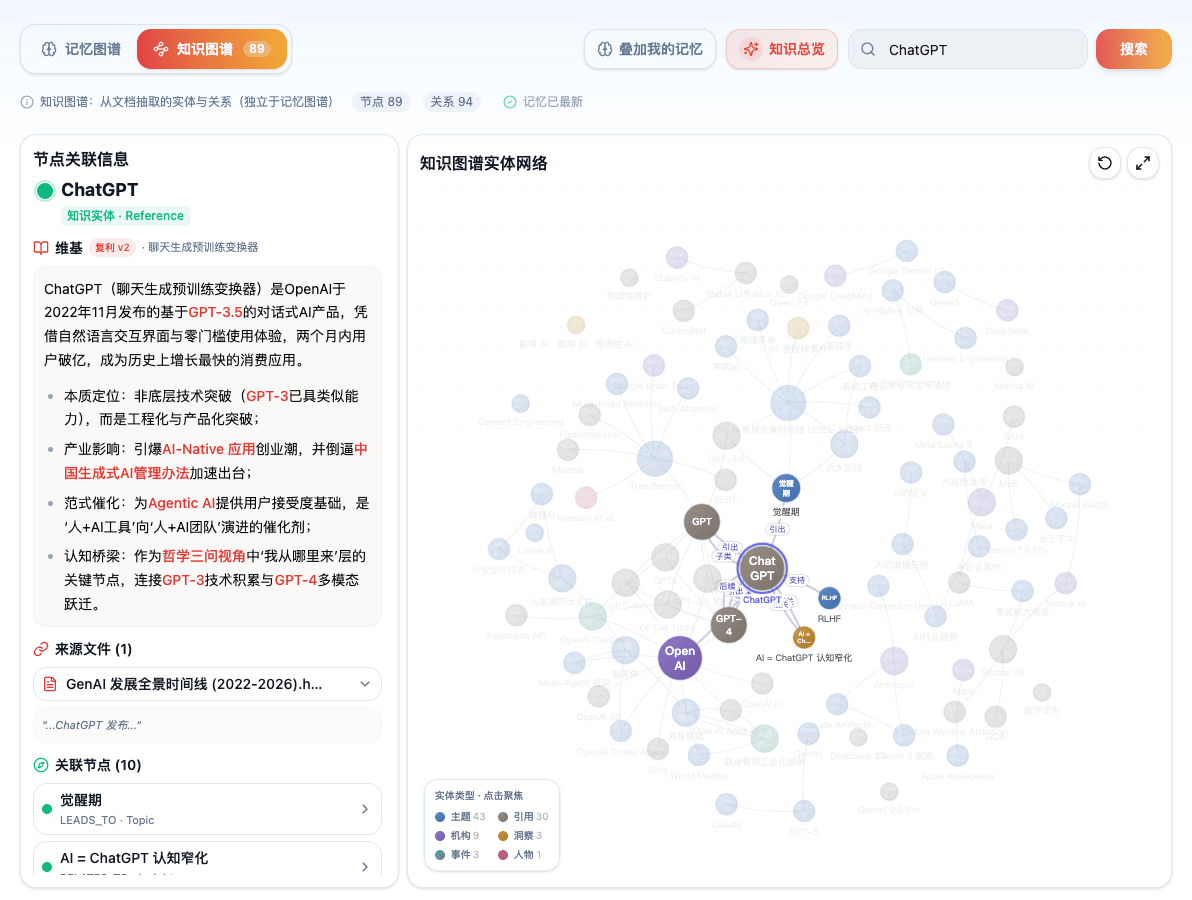Select the 知识图谱 tab
This screenshot has height=900, width=1192.
pyautogui.click(x=211, y=49)
